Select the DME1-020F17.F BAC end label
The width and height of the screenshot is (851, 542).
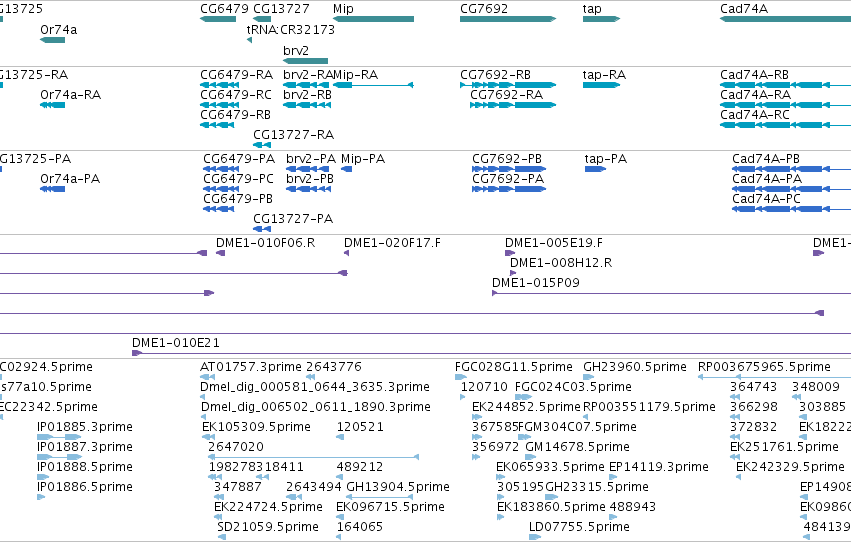tap(392, 243)
